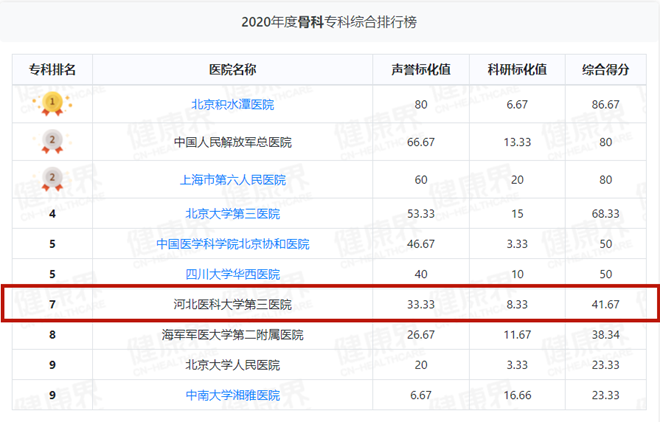Click the gold rank 1 medal icon
660x422 pixels.
coord(52,104)
